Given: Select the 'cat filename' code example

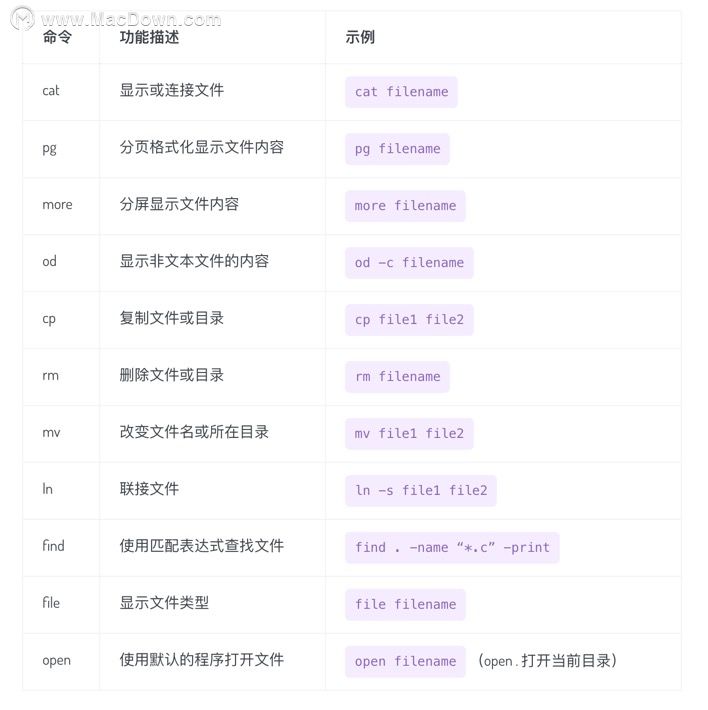Looking at the screenshot, I should pyautogui.click(x=401, y=92).
